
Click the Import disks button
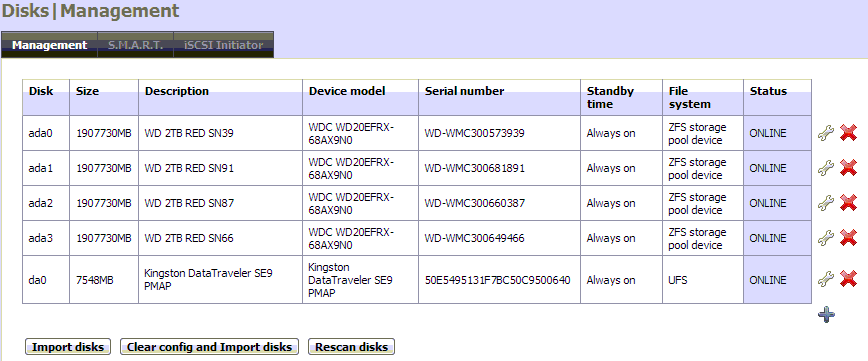pyautogui.click(x=68, y=347)
